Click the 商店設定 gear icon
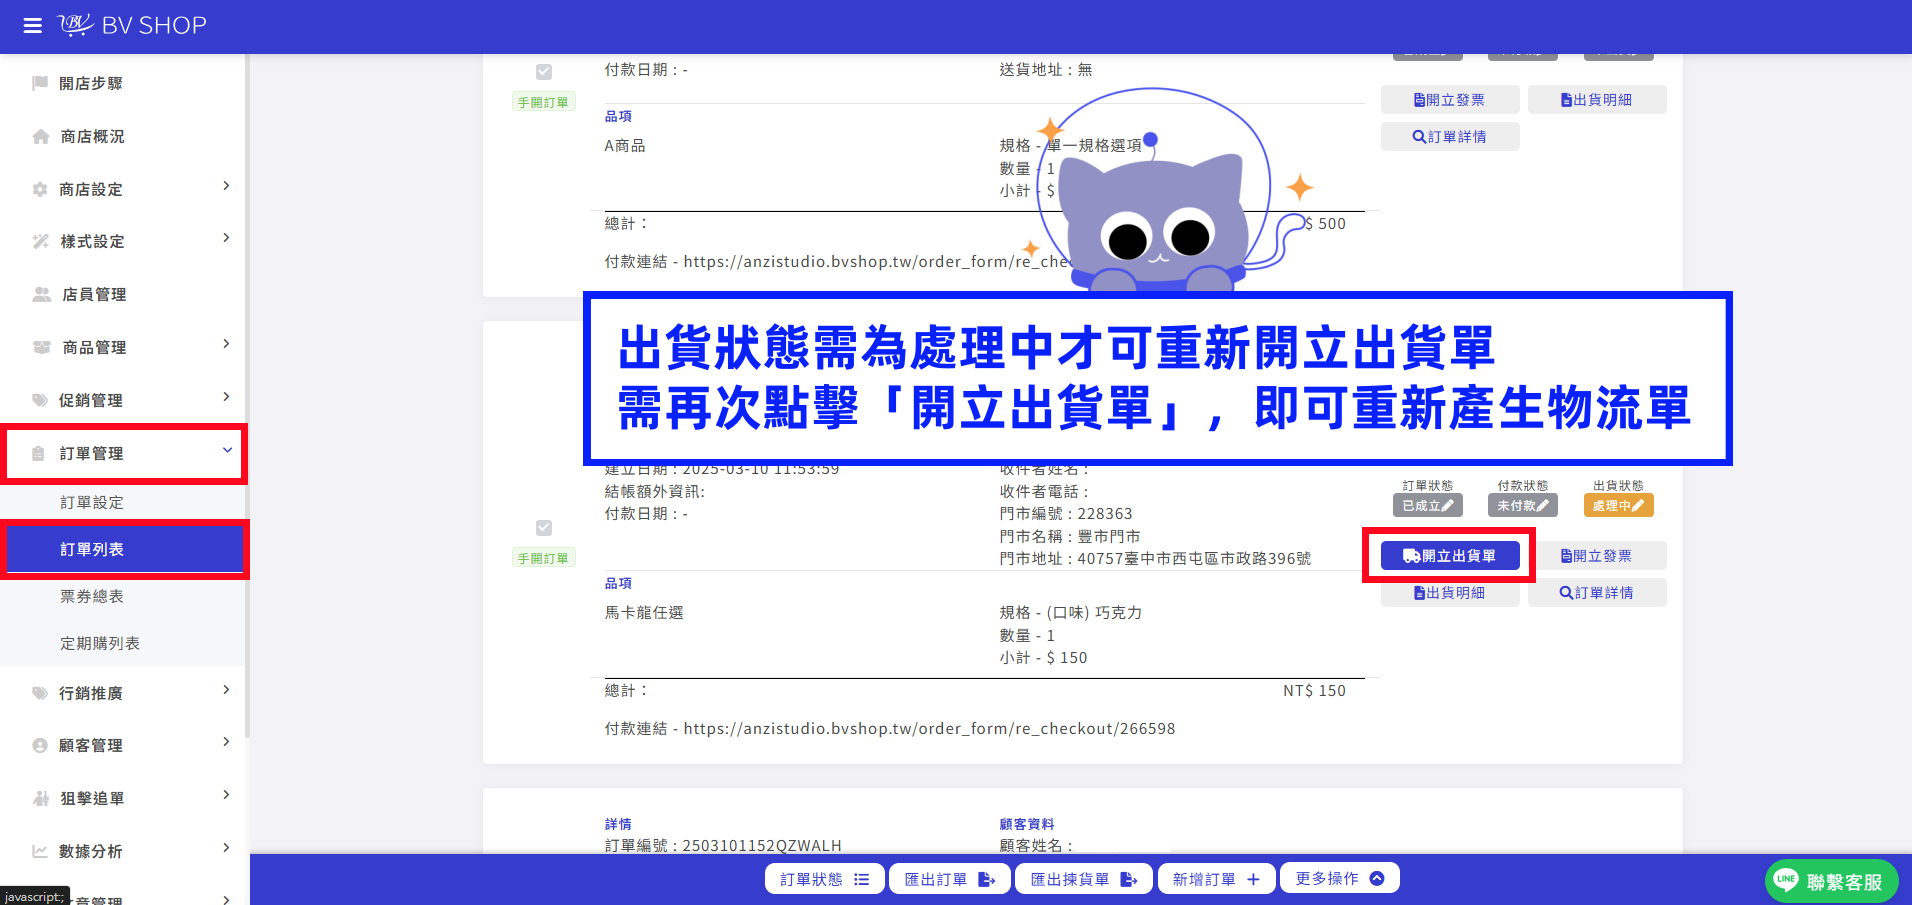Viewport: 1912px width, 905px height. pyautogui.click(x=40, y=189)
